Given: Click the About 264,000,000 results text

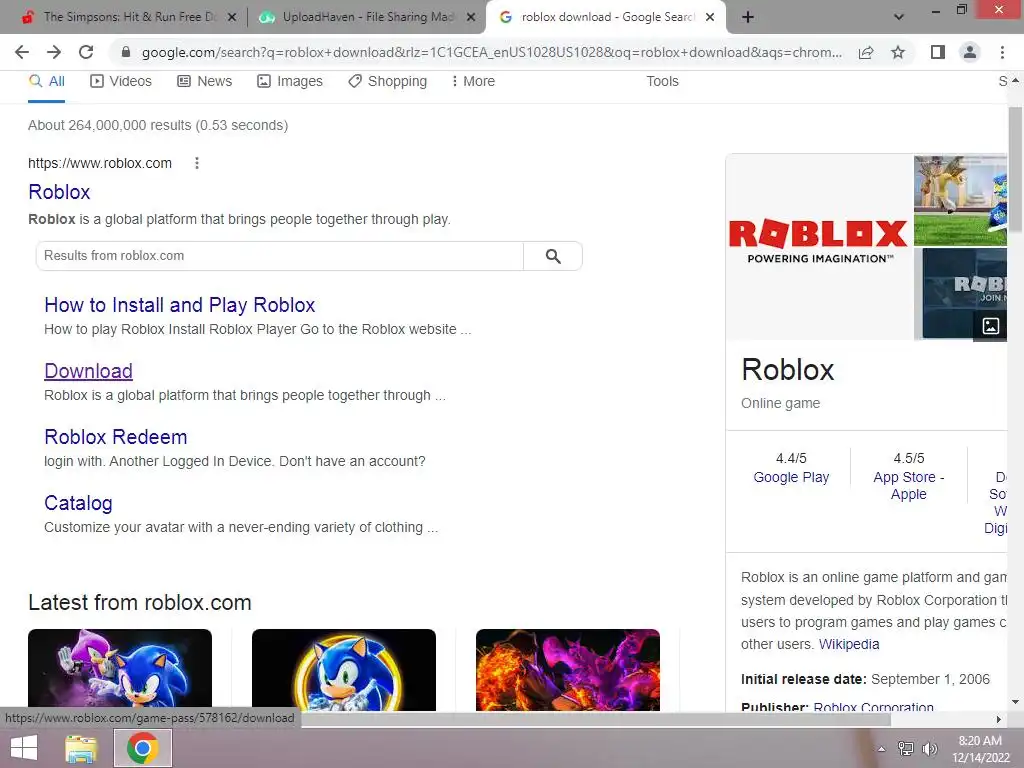Looking at the screenshot, I should click(158, 125).
